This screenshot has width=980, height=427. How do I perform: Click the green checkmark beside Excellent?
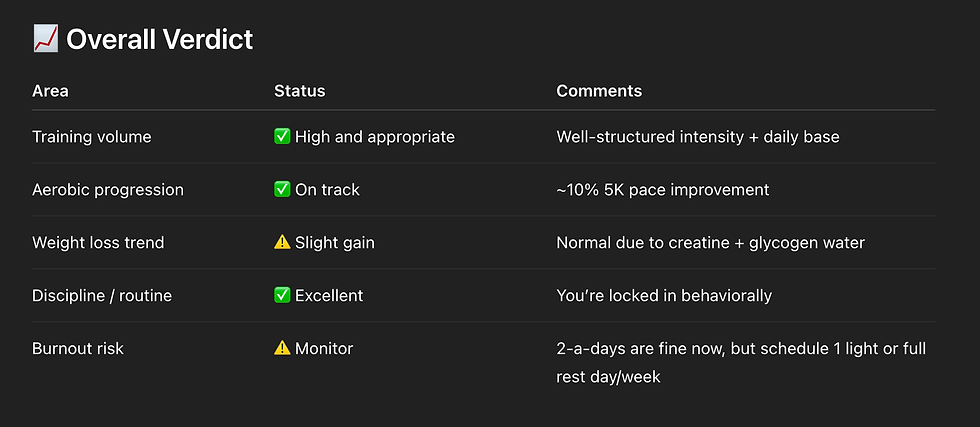[x=282, y=296]
